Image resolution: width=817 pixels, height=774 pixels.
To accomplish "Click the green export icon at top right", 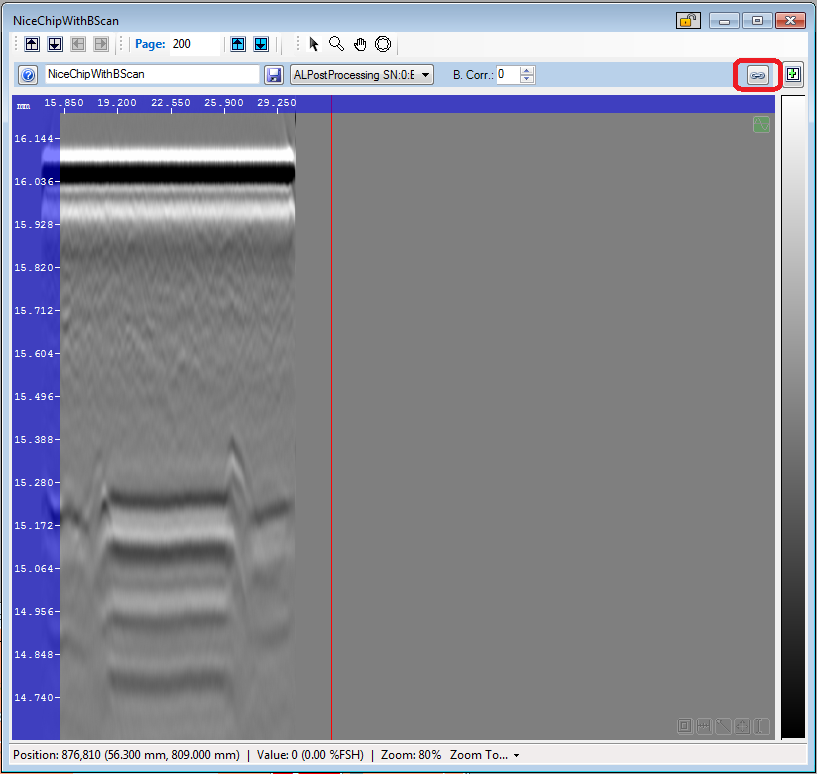I will pos(792,74).
